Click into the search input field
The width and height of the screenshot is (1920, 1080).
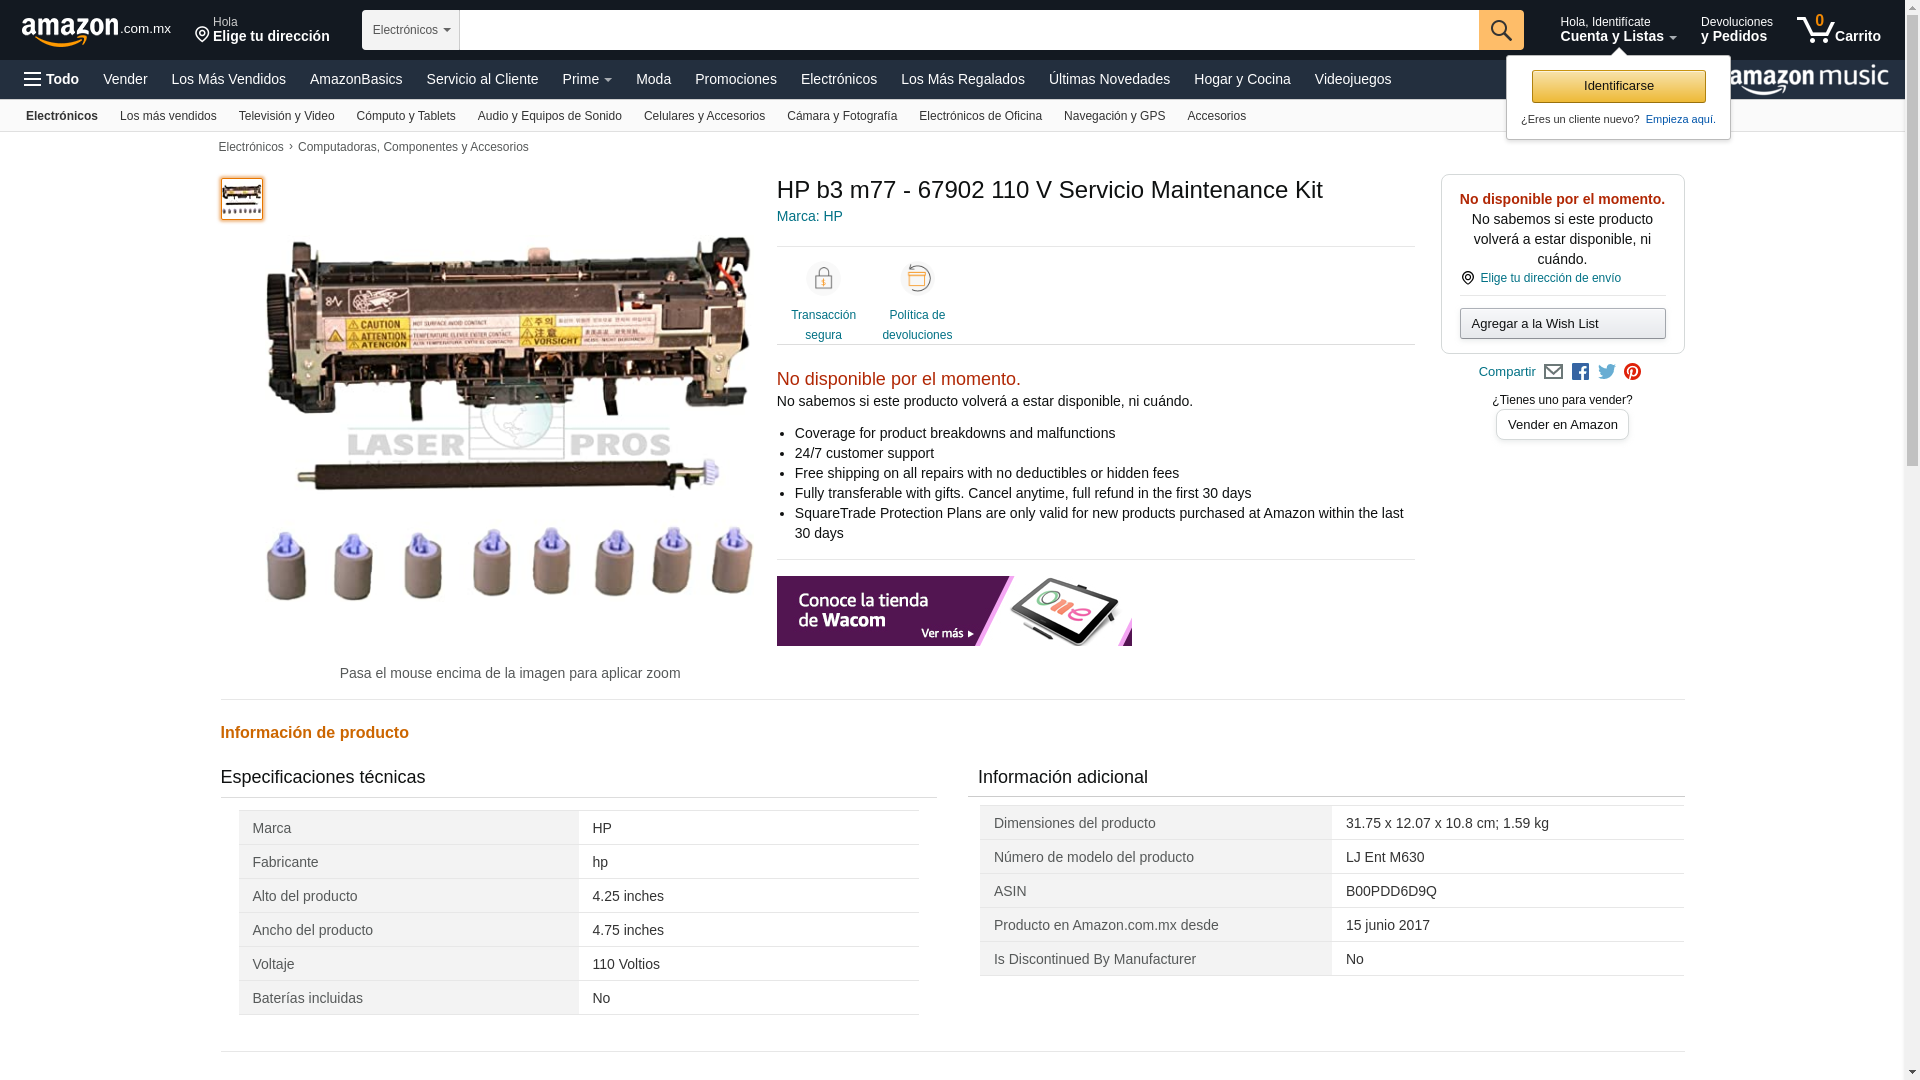968,30
